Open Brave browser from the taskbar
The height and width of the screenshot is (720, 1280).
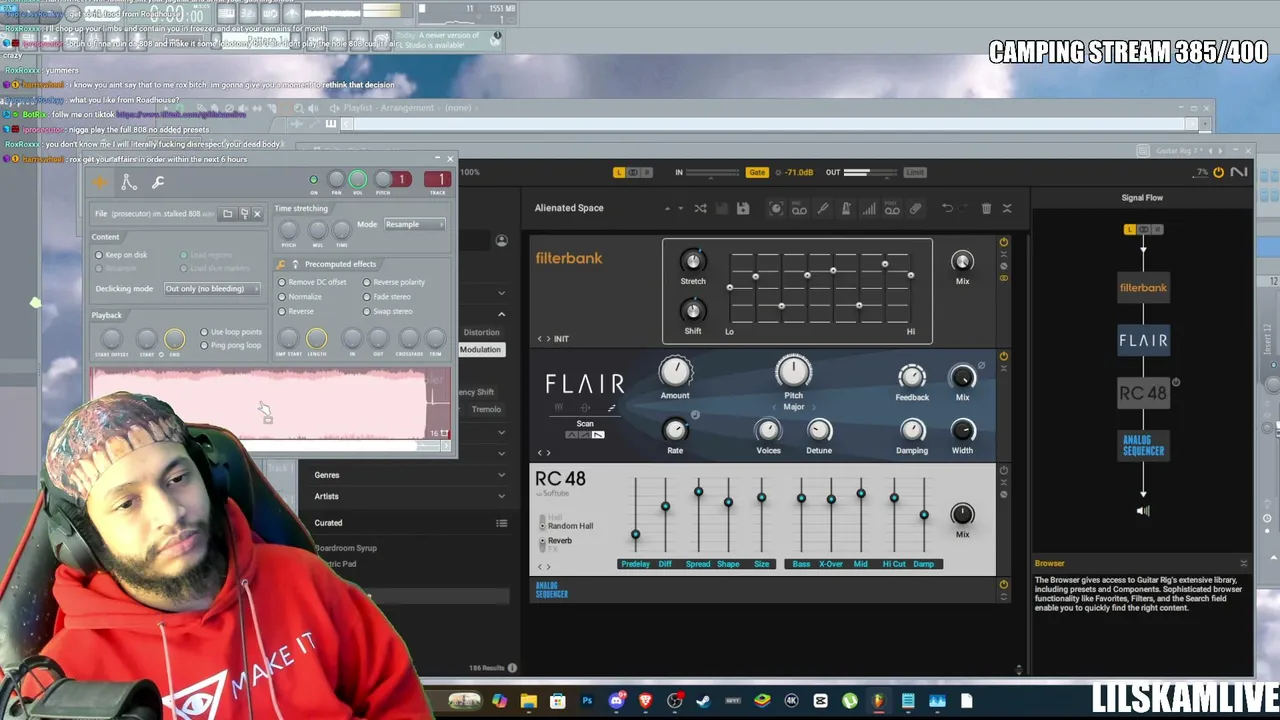[645, 701]
